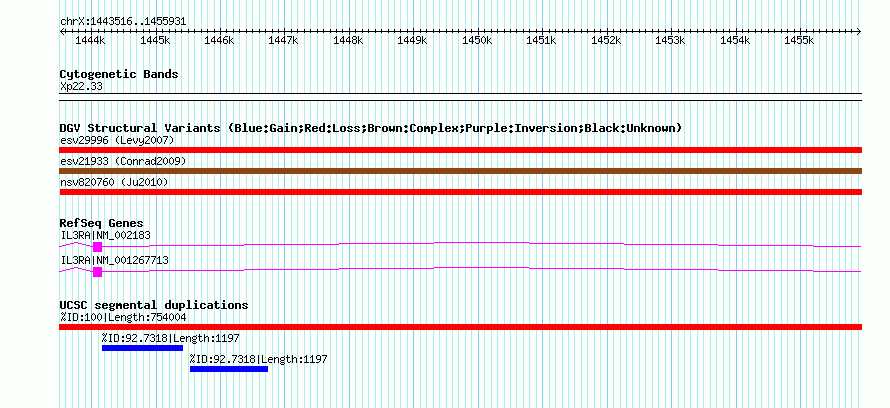Click the magenta exon box of NM_001267713
The image size is (890, 408).
98,272
